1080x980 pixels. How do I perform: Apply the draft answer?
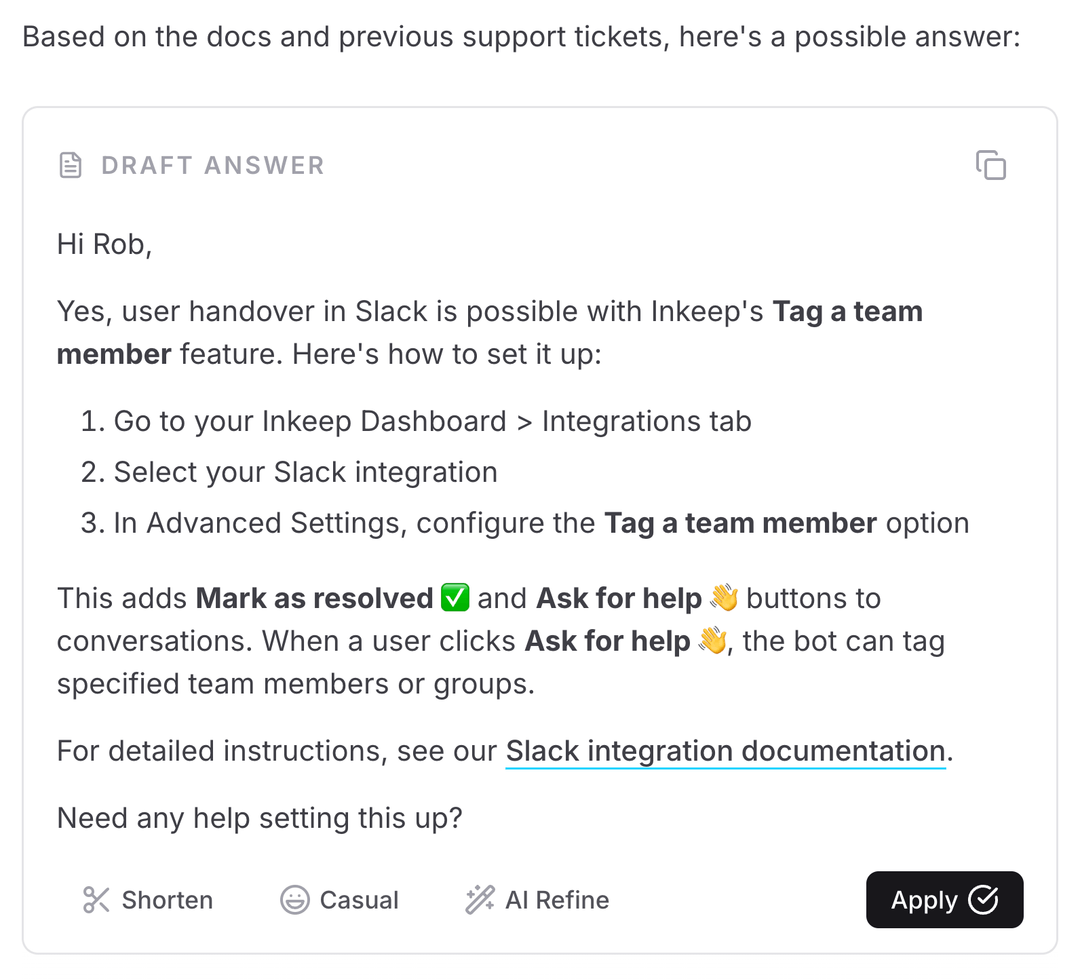pos(944,899)
